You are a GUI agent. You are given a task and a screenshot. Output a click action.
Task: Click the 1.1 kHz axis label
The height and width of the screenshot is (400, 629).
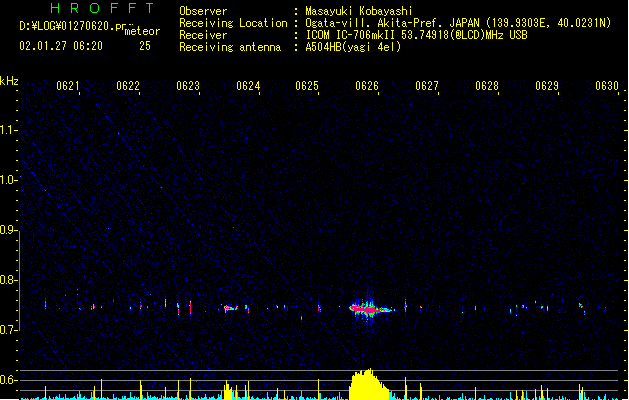coord(8,130)
